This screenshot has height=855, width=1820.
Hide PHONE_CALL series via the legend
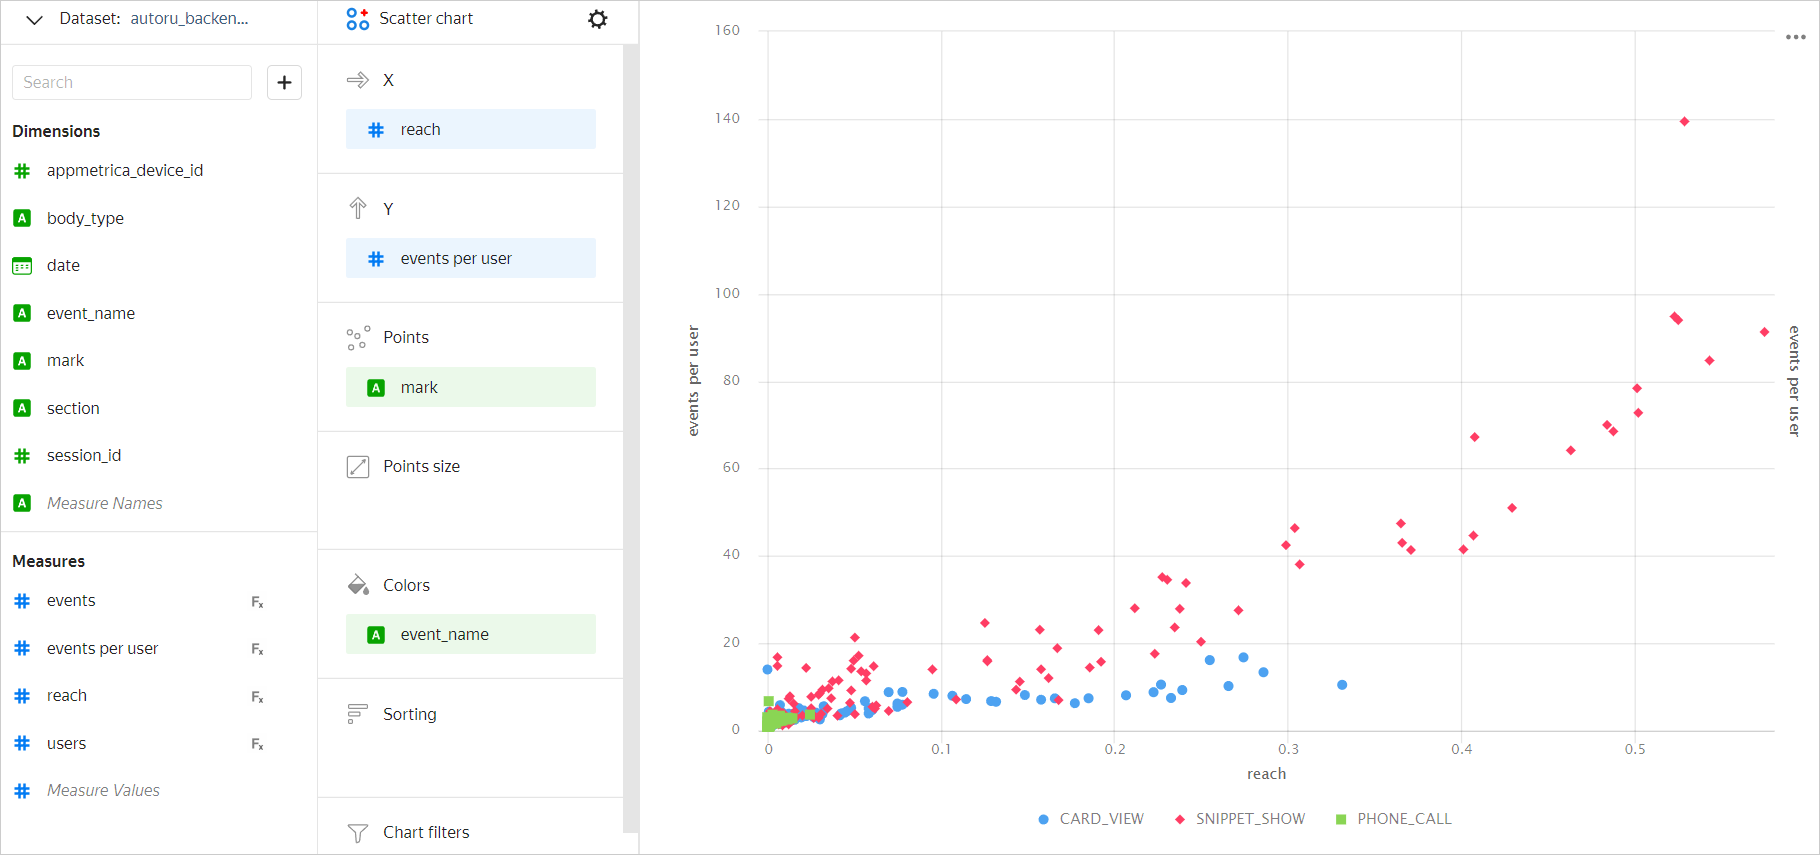tap(1394, 819)
